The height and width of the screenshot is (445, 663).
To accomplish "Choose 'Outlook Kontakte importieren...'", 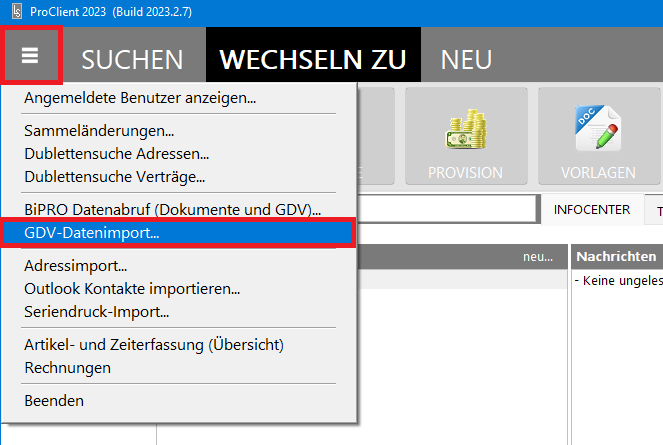I will pos(132,289).
